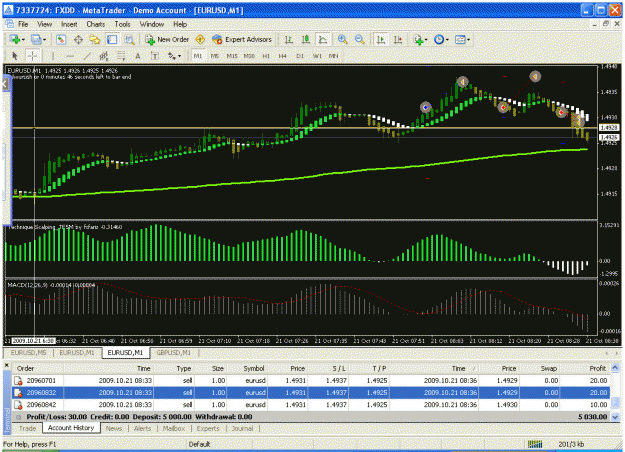Switch to line chart display
Screen dimensions: 625x452
tap(322, 39)
